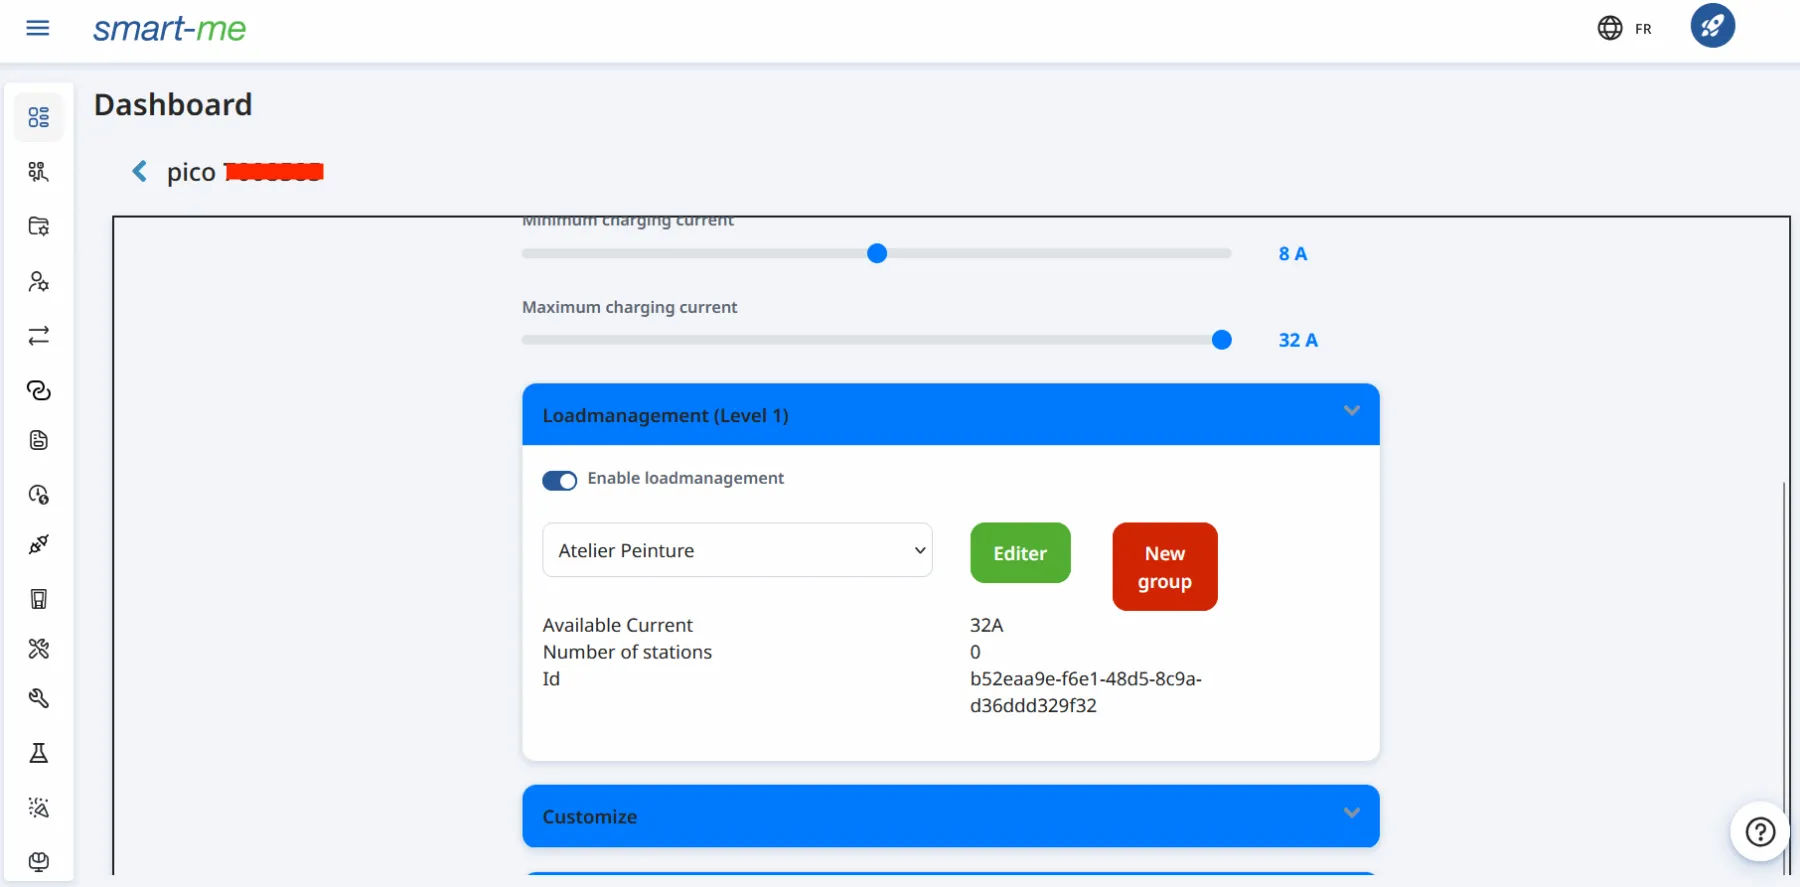Open the QR code user sidebar icon
This screenshot has width=1800, height=887.
[x=39, y=172]
